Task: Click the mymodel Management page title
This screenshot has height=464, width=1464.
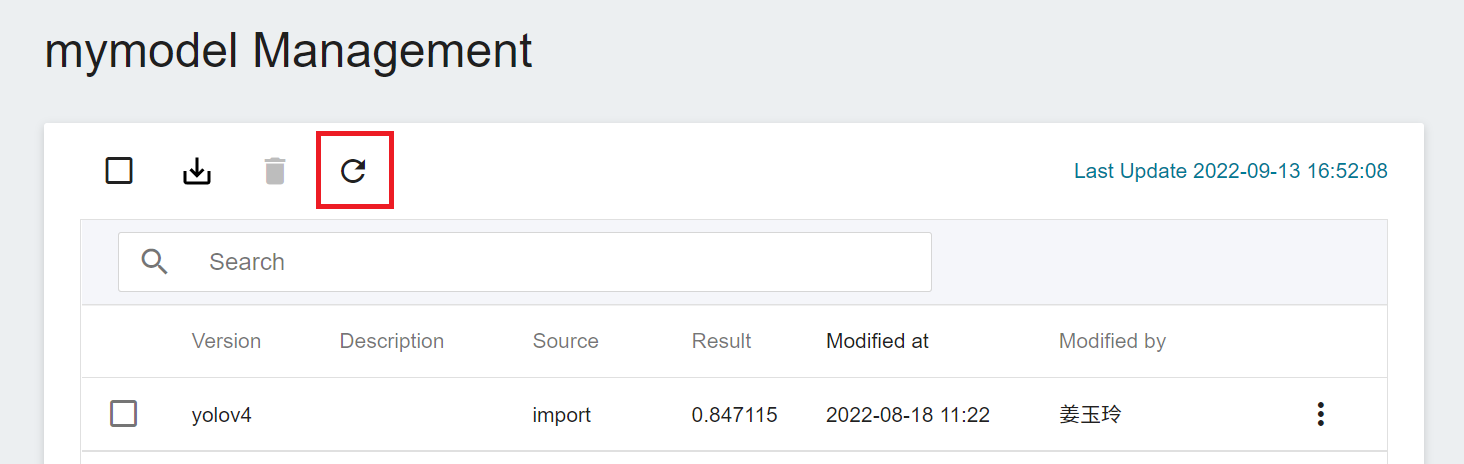Action: coord(288,50)
